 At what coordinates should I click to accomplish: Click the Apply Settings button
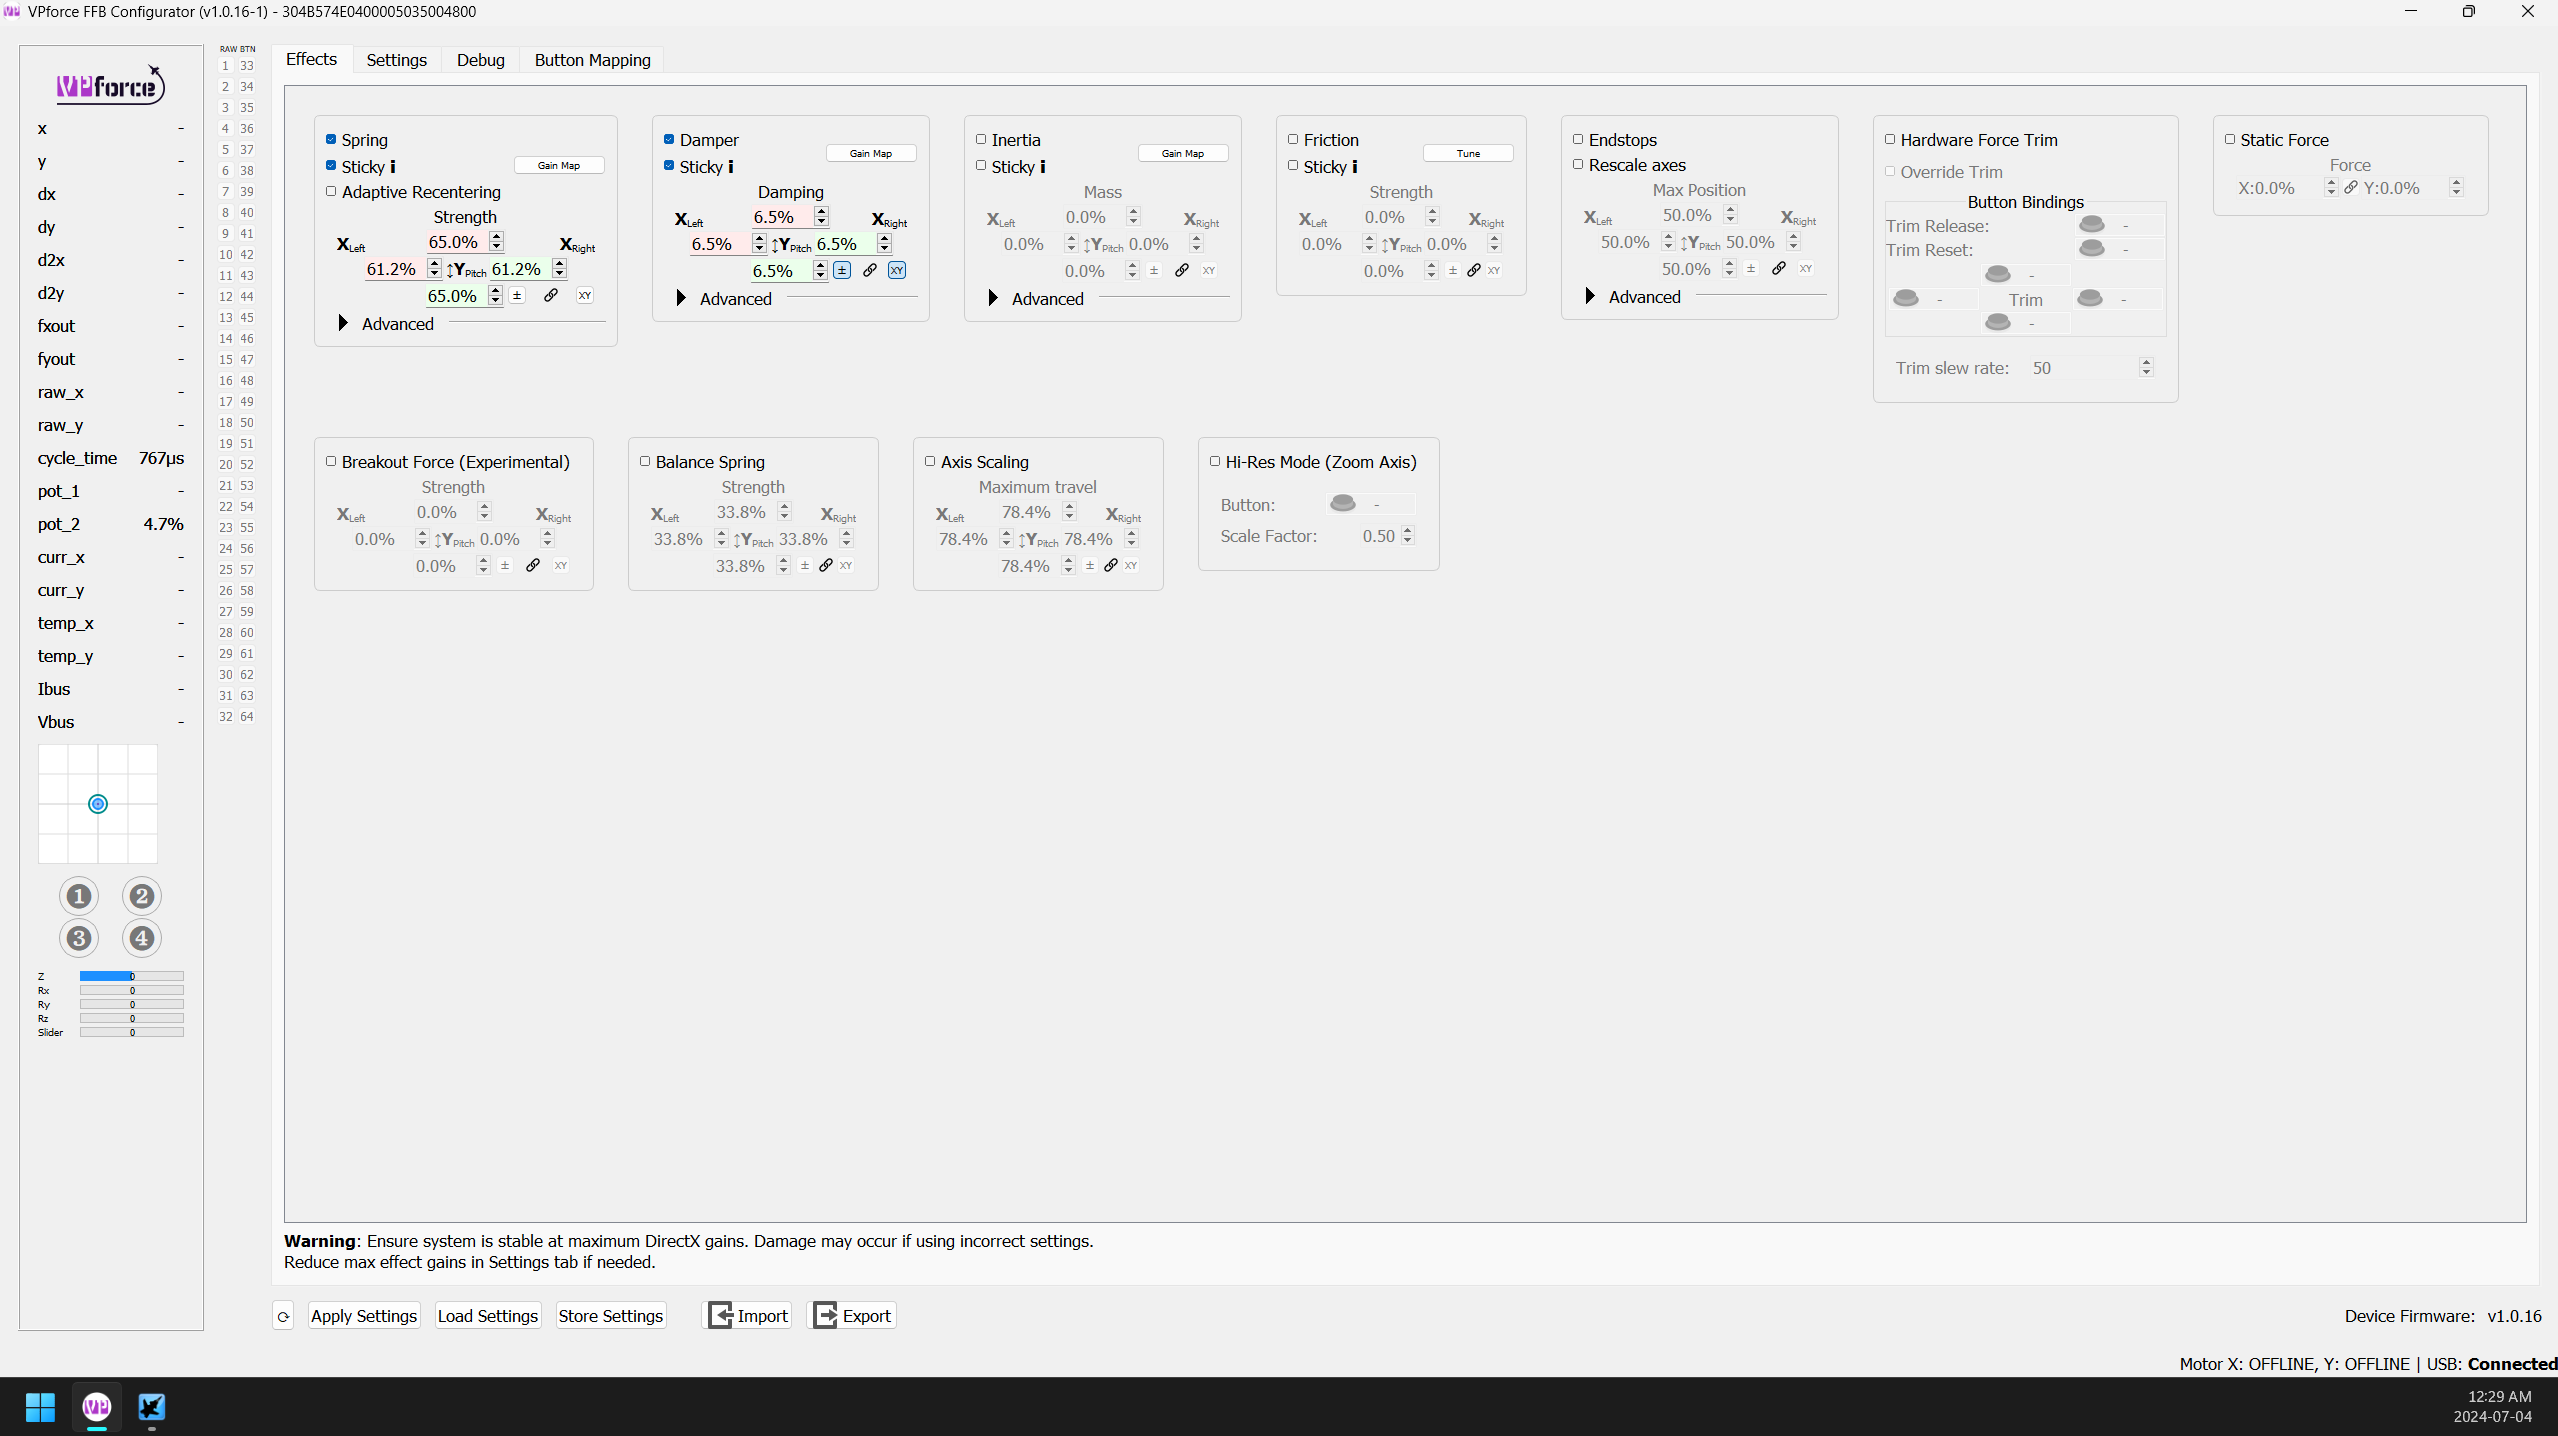click(x=362, y=1316)
